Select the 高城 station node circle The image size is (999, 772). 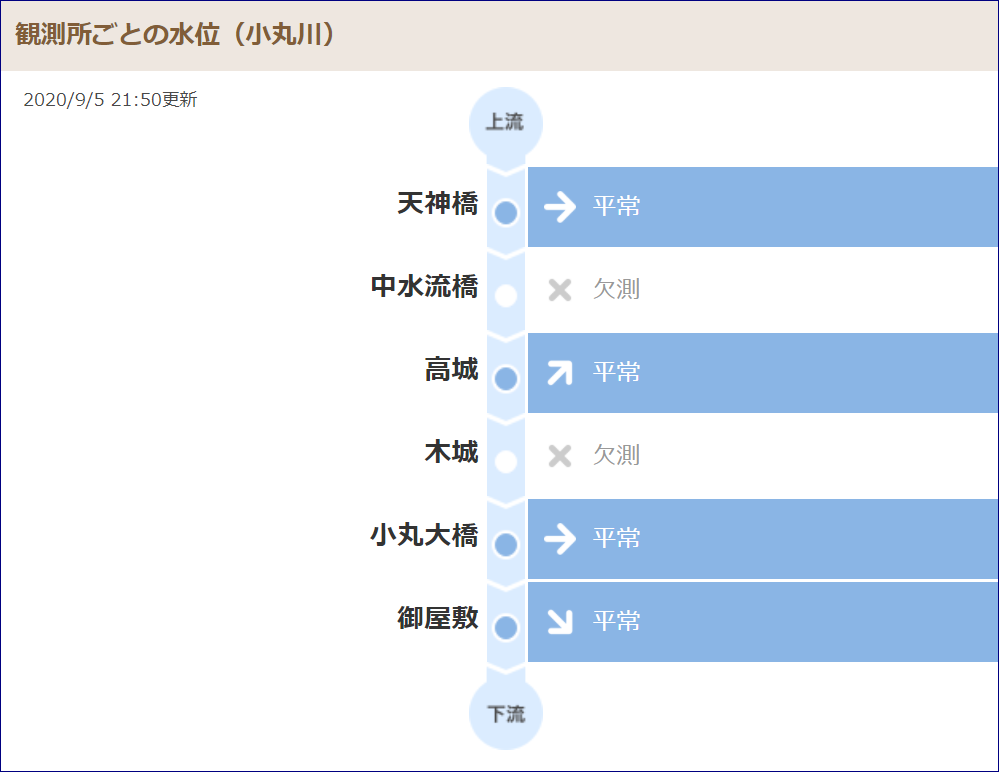point(506,378)
